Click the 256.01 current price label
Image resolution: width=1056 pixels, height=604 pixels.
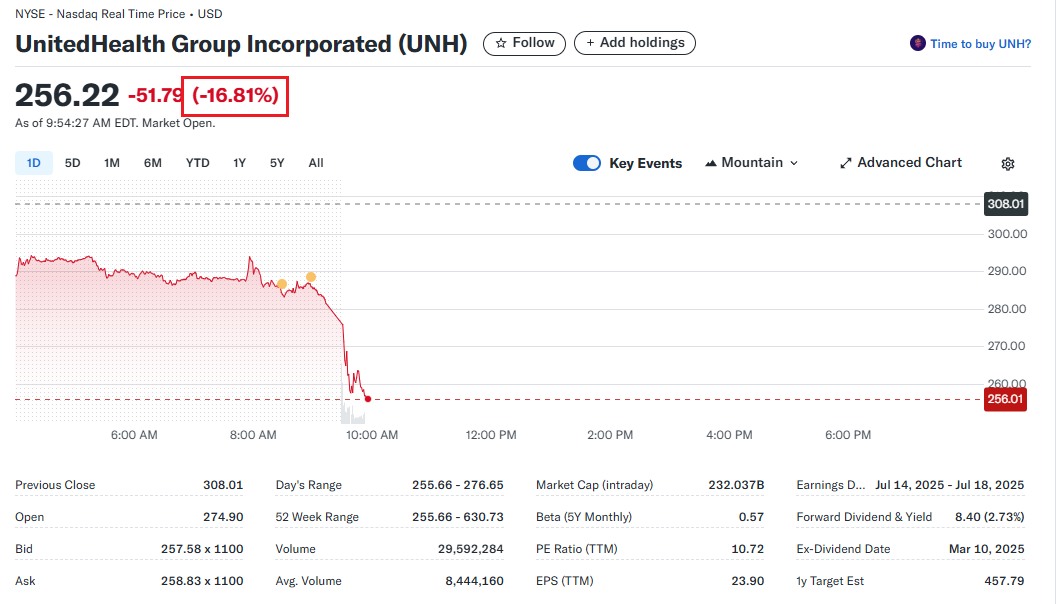[x=1005, y=400]
